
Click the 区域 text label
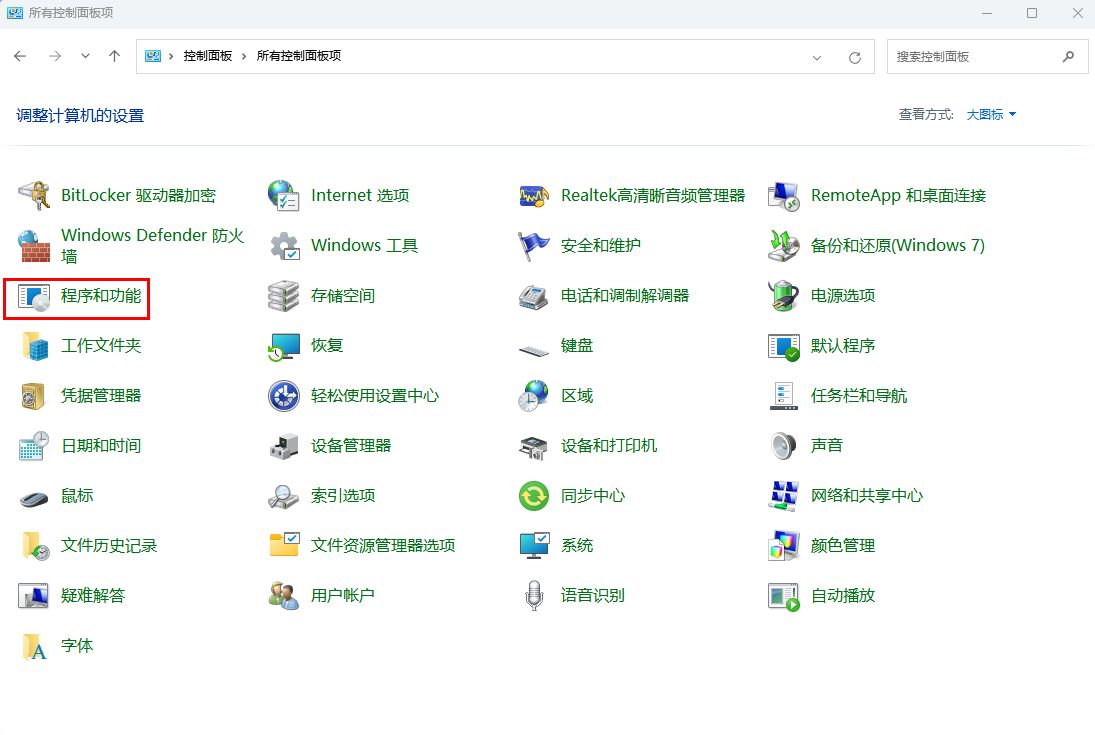pos(577,395)
